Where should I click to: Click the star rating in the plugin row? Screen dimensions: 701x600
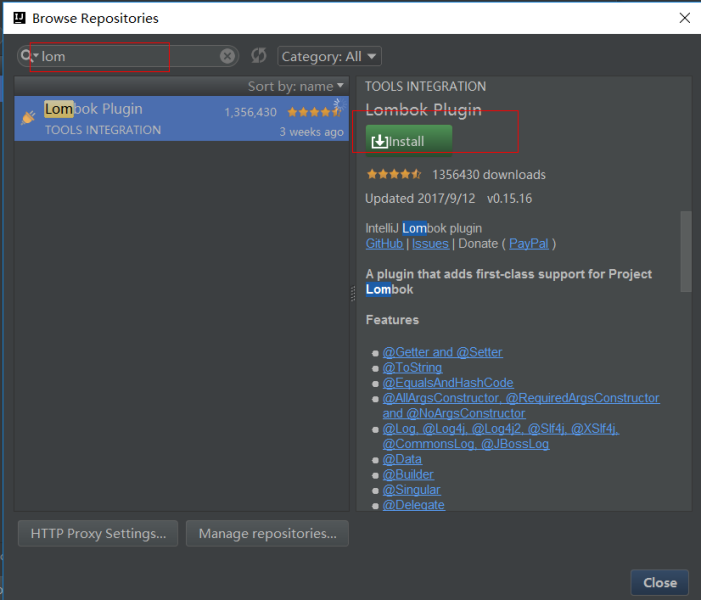click(315, 112)
